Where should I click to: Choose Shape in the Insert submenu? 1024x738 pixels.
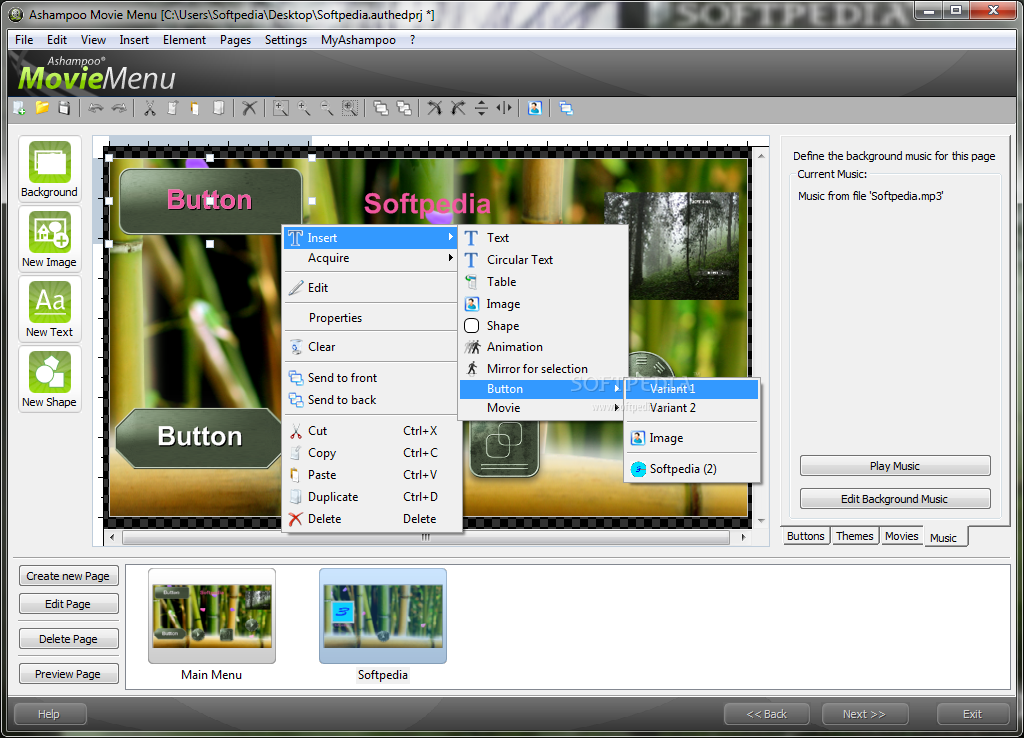(543, 326)
